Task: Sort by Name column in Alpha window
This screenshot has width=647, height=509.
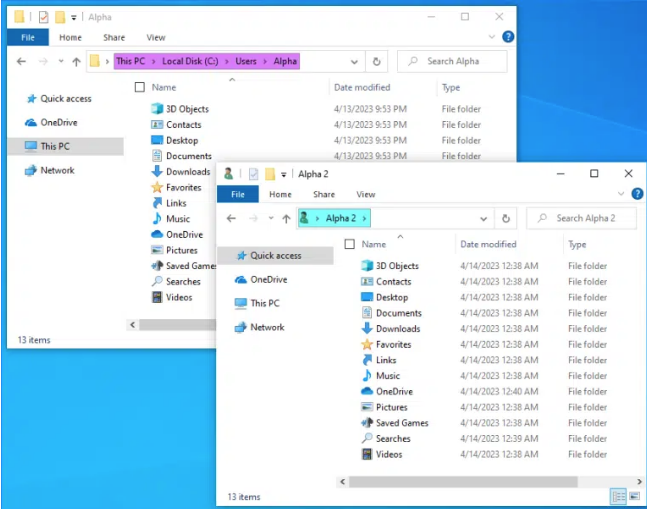Action: pos(164,87)
